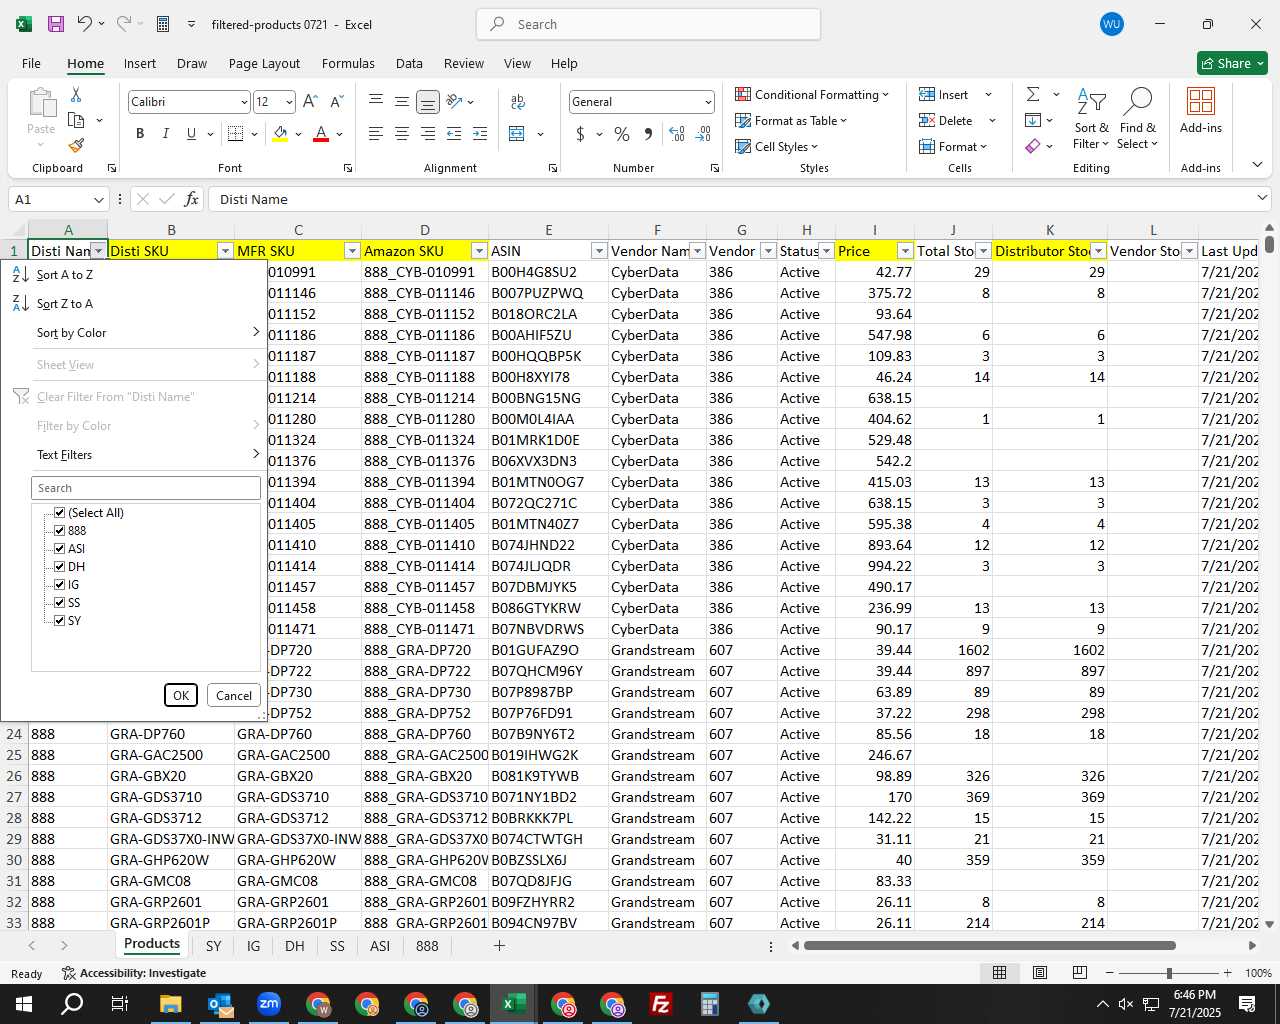This screenshot has height=1024, width=1280.
Task: Click the Merge & Center icon
Action: tap(517, 134)
